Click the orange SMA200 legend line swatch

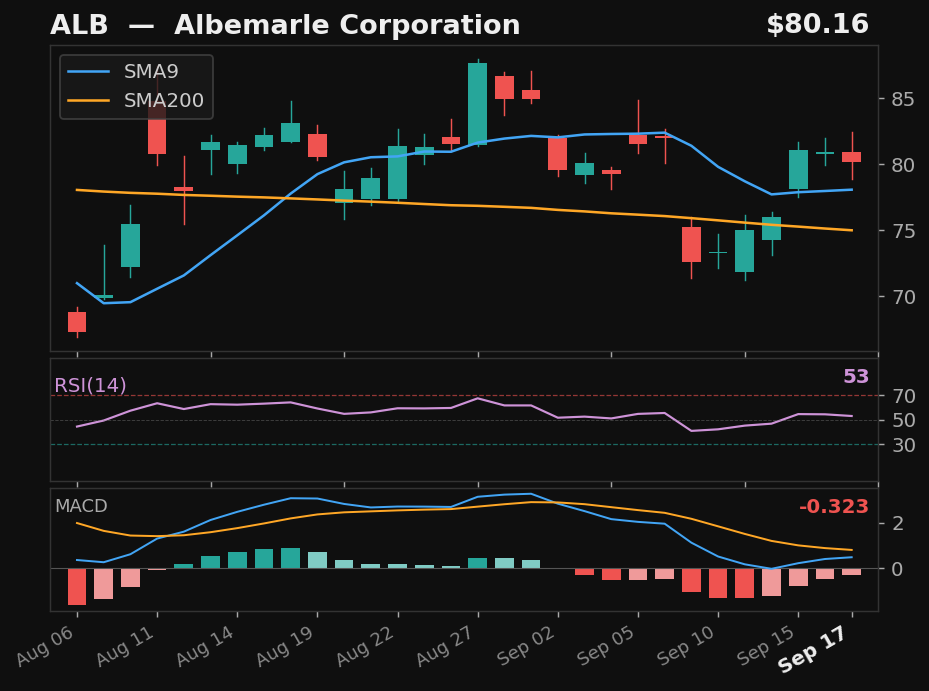coord(89,101)
